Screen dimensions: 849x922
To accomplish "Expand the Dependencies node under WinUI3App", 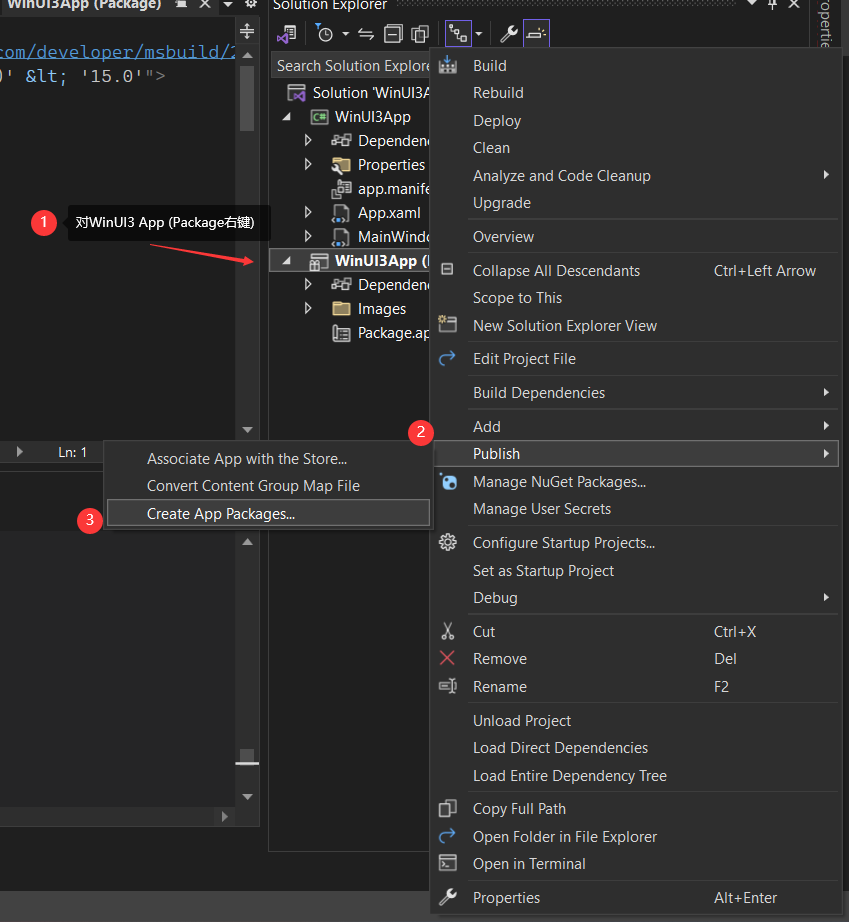I will coord(307,140).
